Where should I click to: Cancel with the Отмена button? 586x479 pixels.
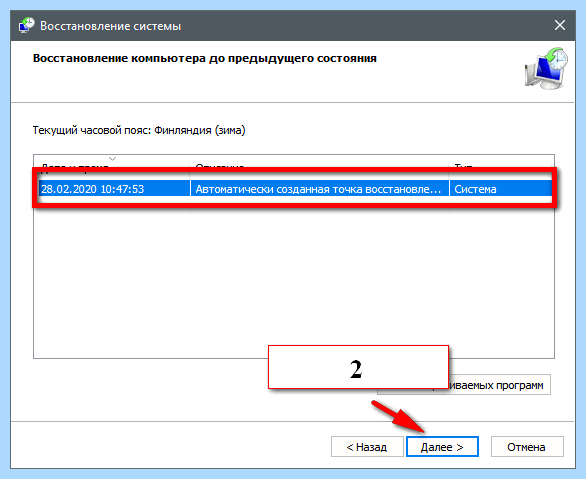pyautogui.click(x=527, y=446)
